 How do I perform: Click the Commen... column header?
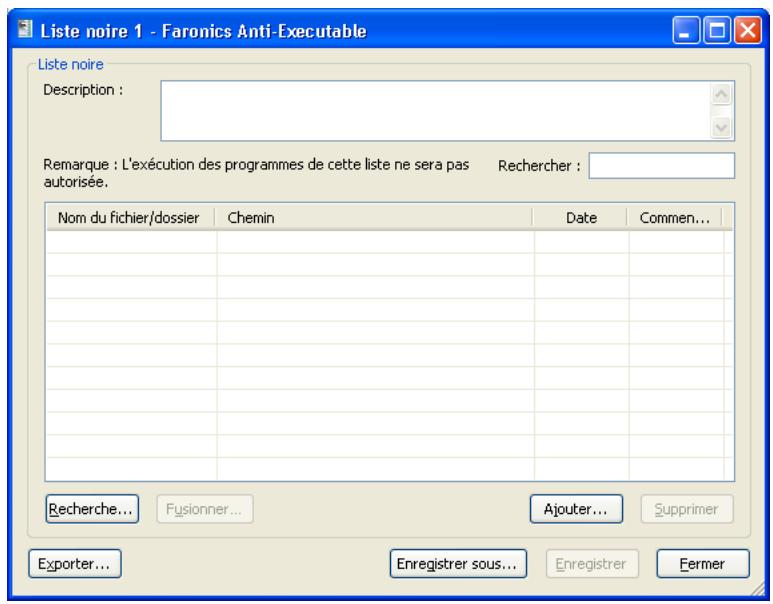[674, 217]
